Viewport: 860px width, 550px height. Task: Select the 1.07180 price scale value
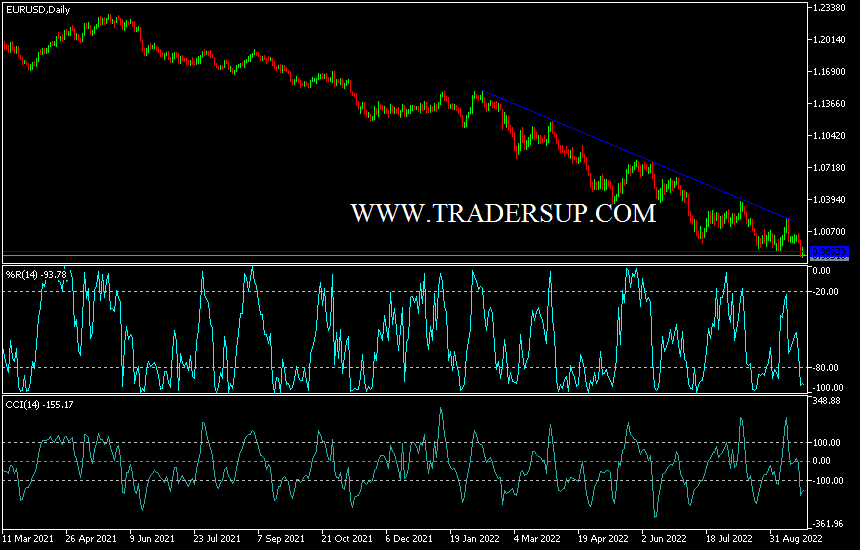(x=829, y=167)
